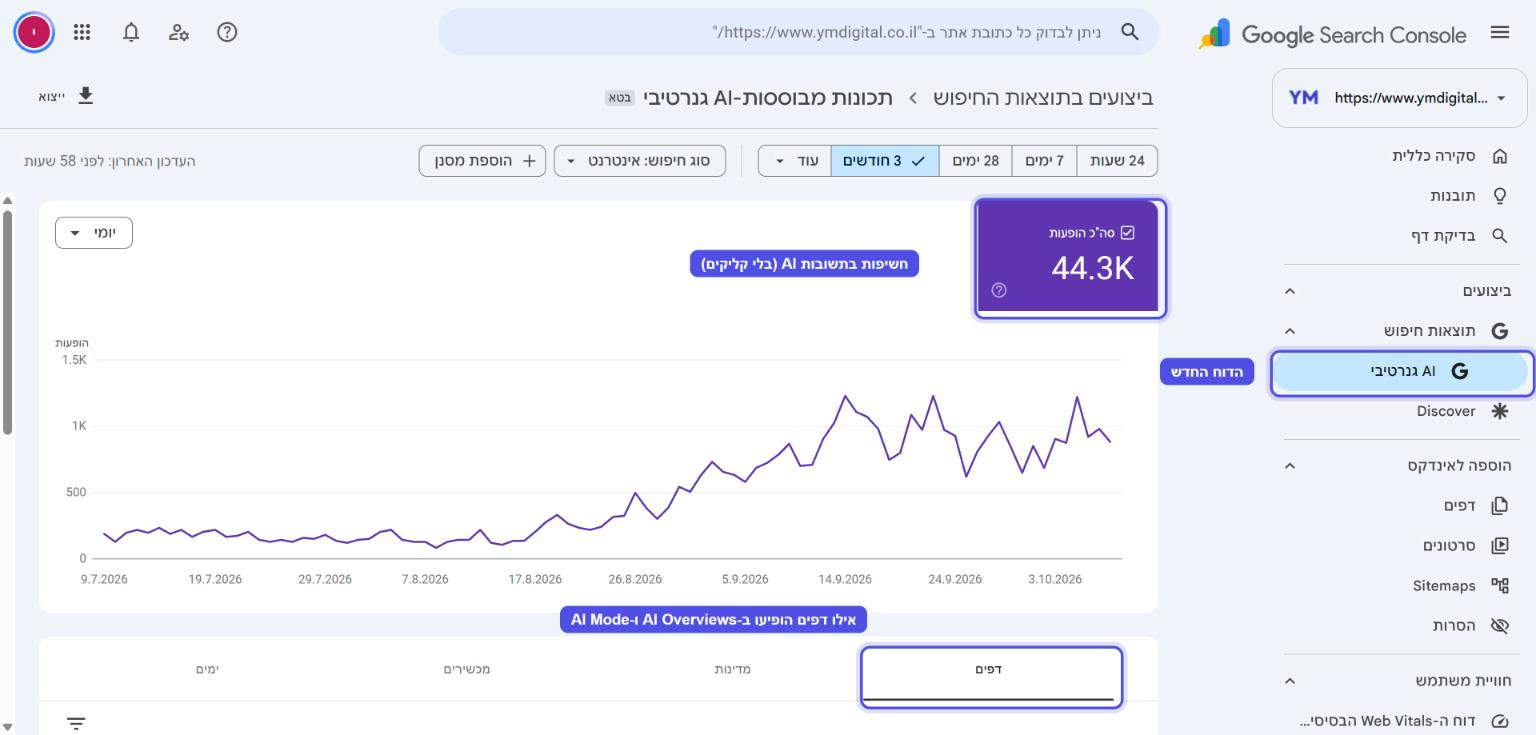Viewport: 1536px width, 735px height.
Task: Collapse the ביצועים sidebar section
Action: pos(1290,291)
